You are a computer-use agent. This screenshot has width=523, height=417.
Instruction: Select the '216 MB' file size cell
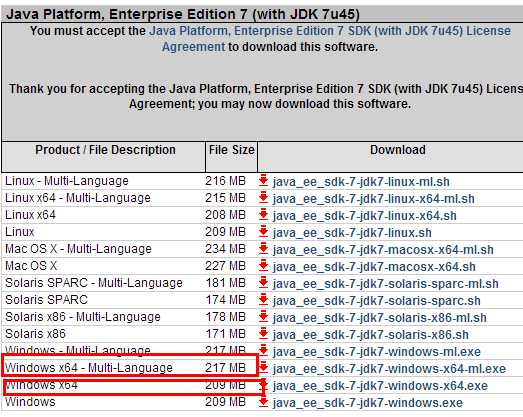tap(225, 181)
